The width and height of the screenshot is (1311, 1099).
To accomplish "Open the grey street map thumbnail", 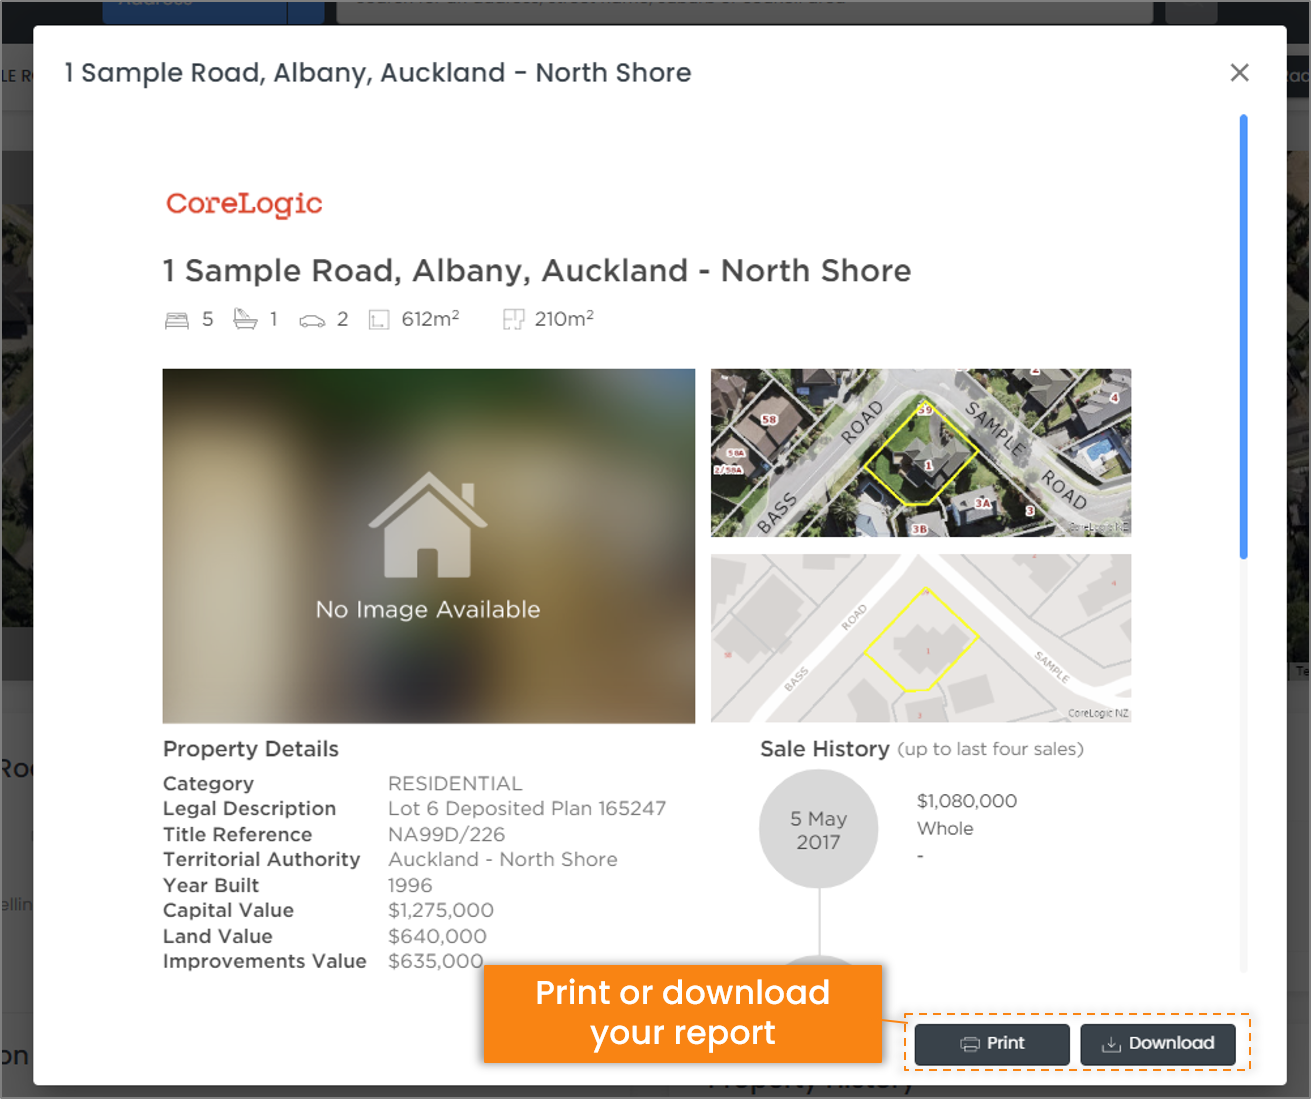I will (921, 638).
